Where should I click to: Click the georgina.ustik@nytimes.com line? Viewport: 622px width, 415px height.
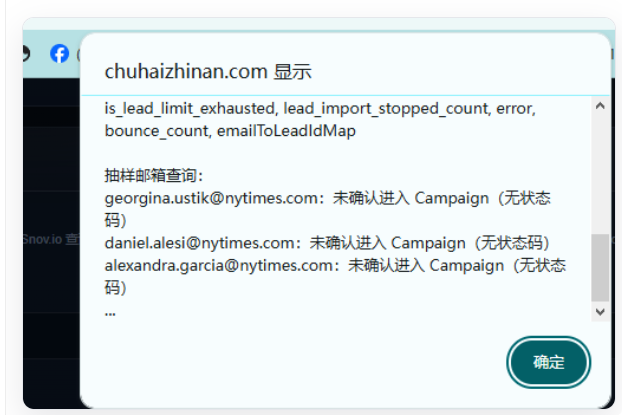pyautogui.click(x=328, y=209)
